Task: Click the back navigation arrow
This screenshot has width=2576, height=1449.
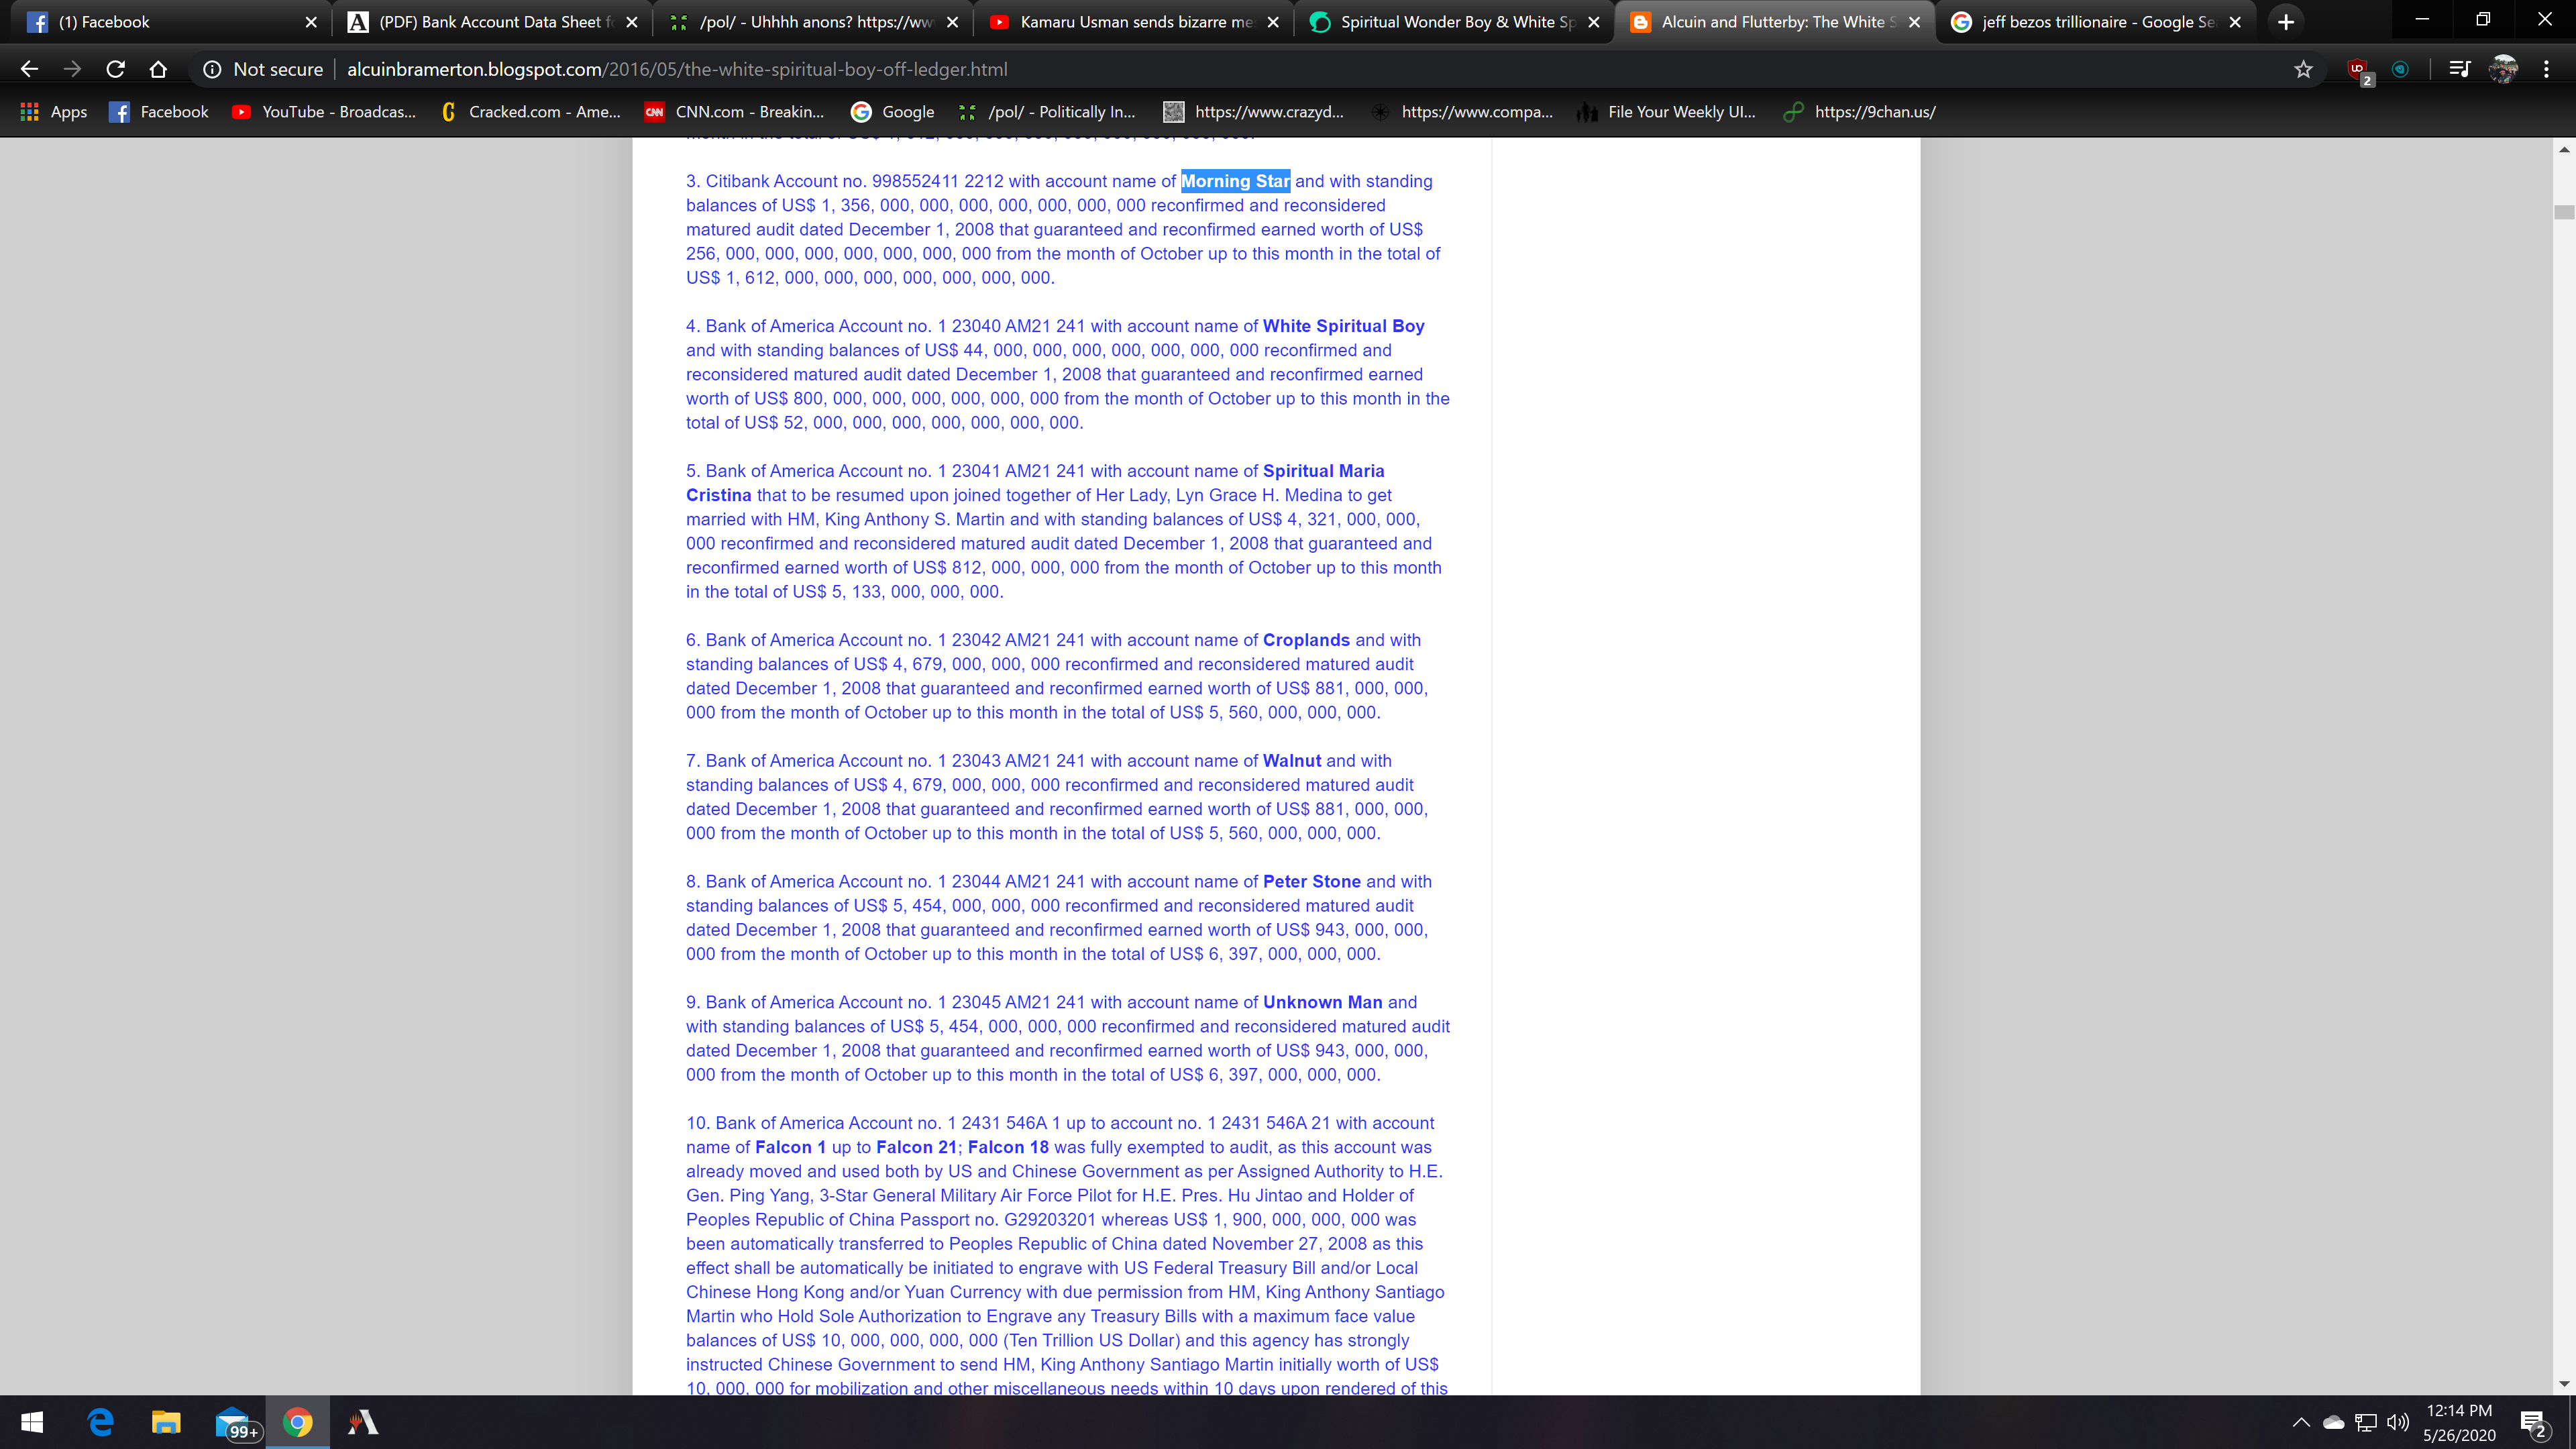Action: [29, 69]
